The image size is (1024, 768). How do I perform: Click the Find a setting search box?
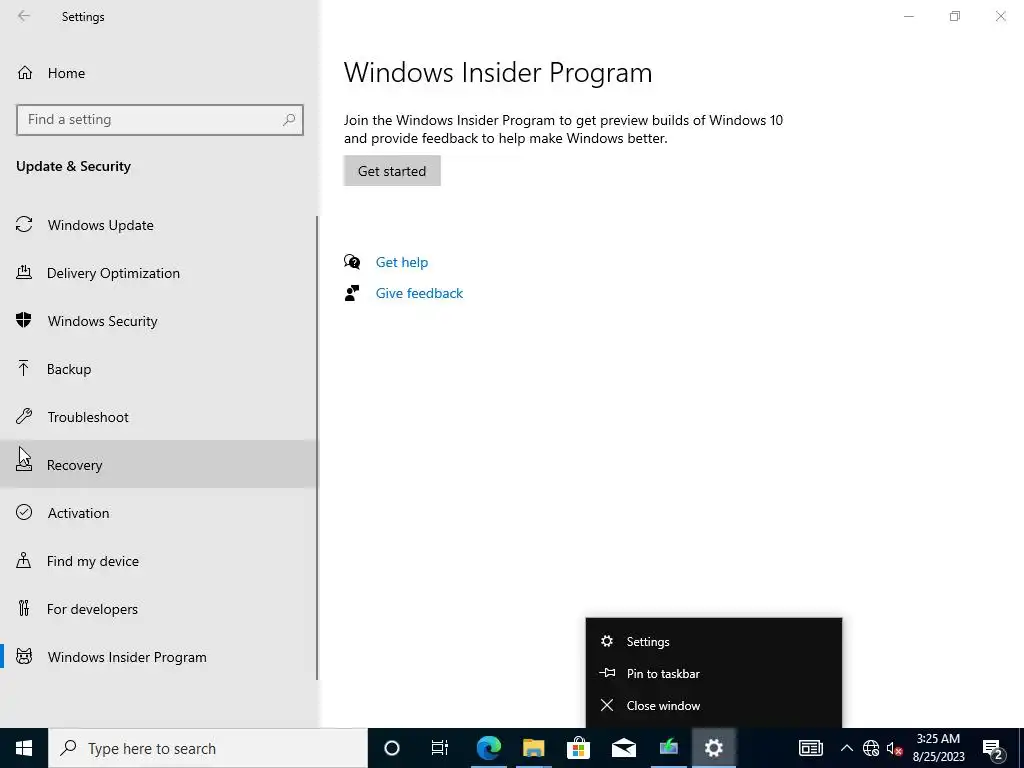(159, 120)
